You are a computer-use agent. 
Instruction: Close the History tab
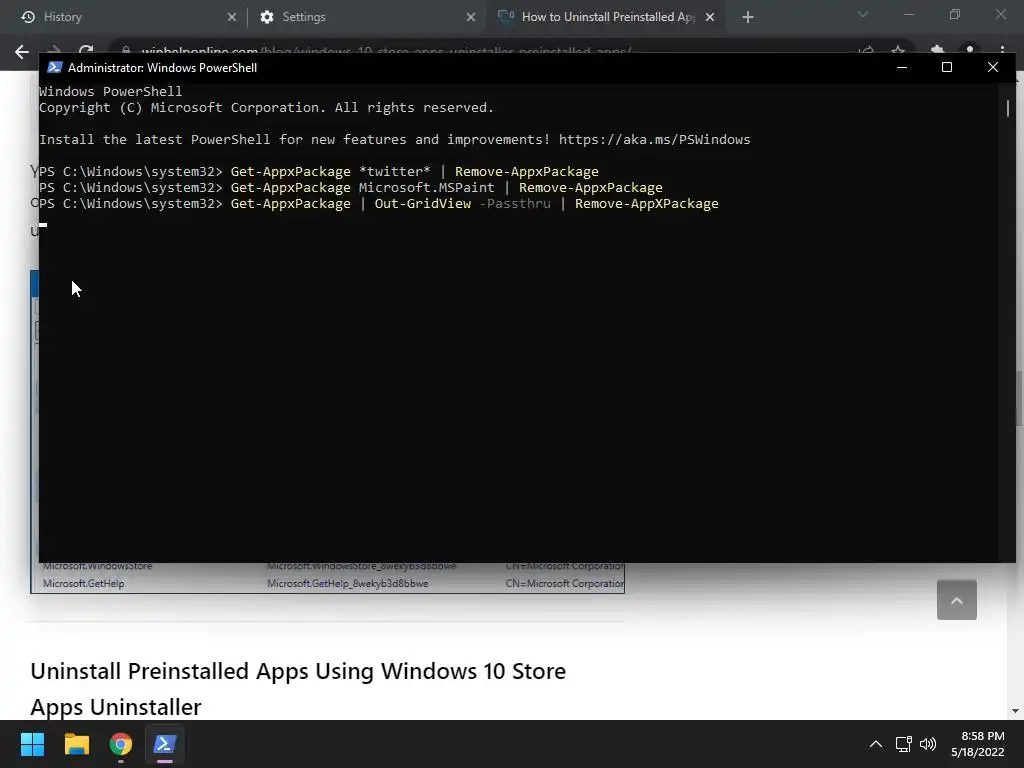pyautogui.click(x=232, y=18)
